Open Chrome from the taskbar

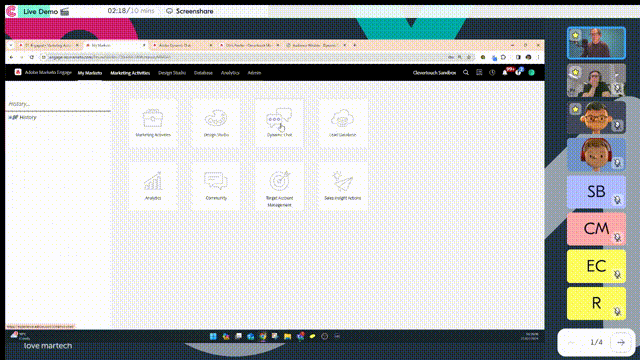(263, 336)
